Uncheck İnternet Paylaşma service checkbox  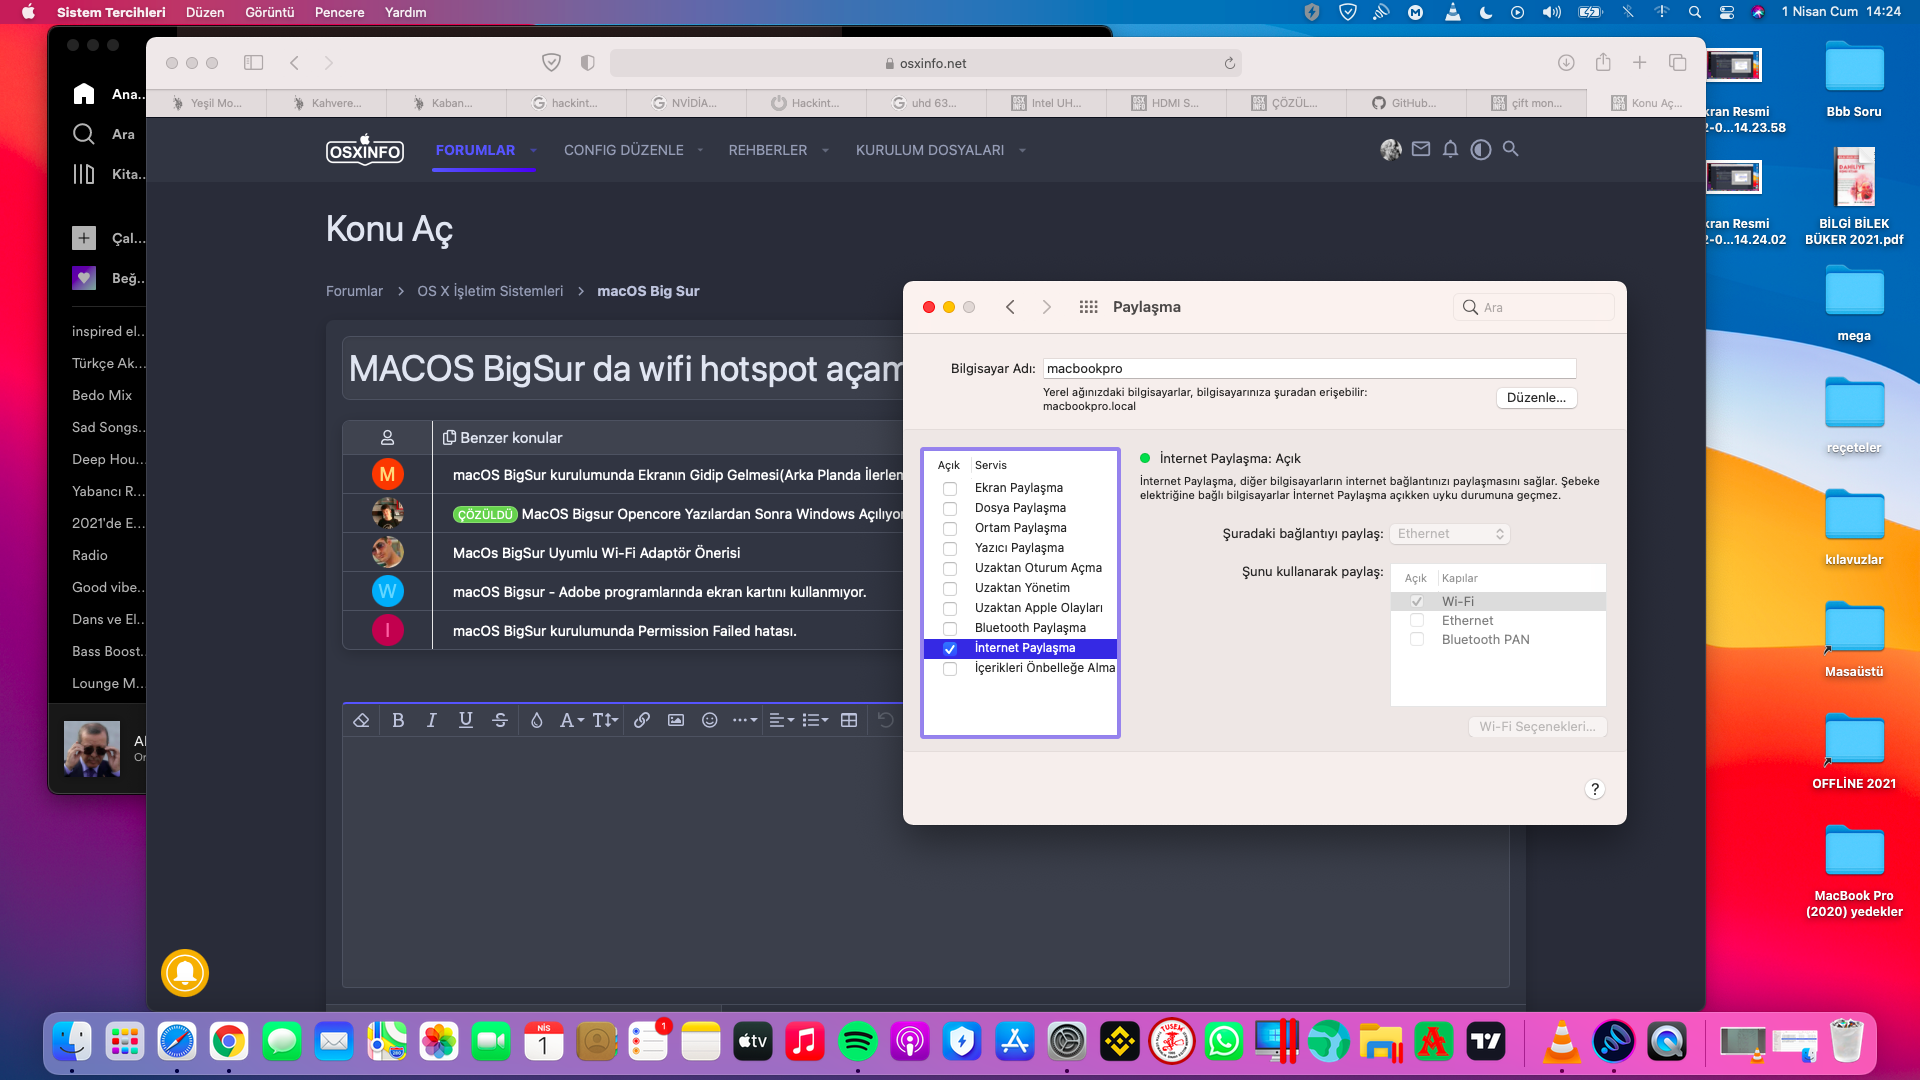(950, 649)
